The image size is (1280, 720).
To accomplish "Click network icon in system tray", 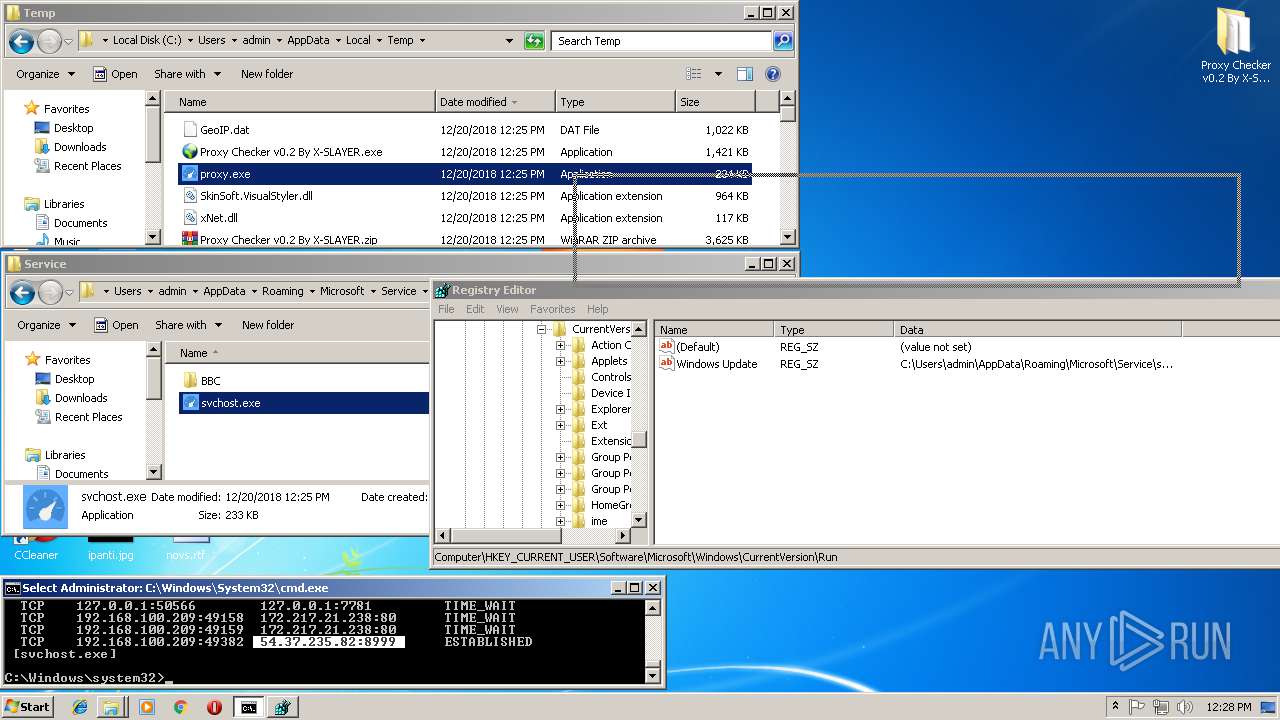I will (x=1162, y=707).
